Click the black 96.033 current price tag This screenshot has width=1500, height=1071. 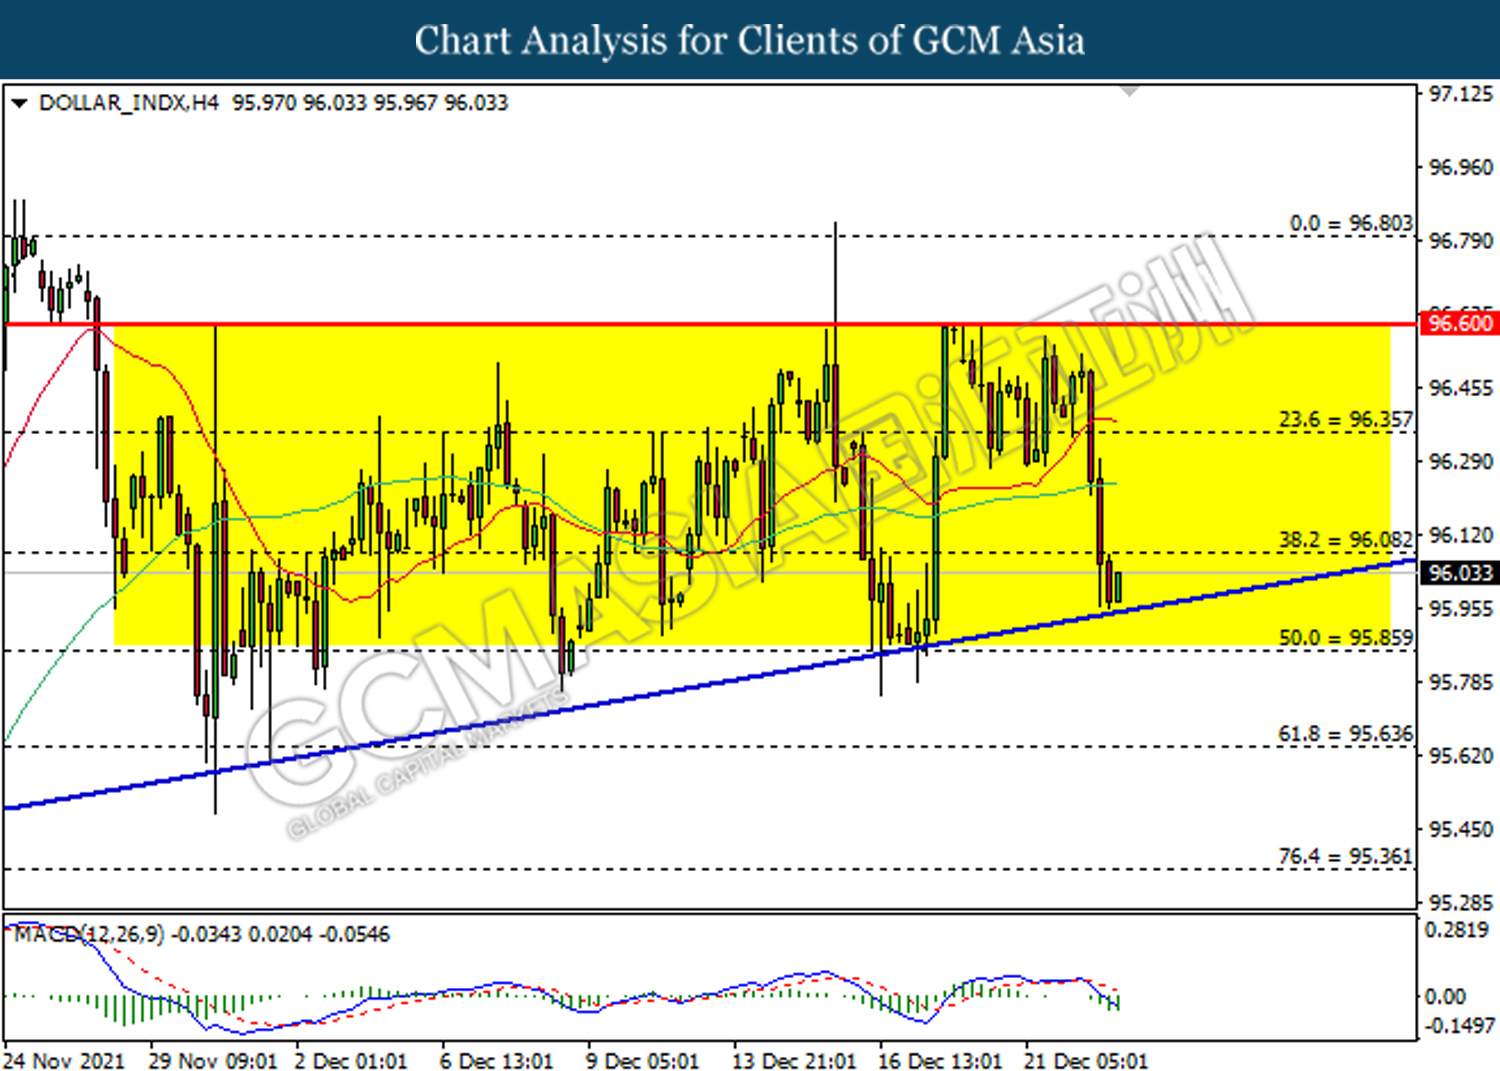(1460, 573)
